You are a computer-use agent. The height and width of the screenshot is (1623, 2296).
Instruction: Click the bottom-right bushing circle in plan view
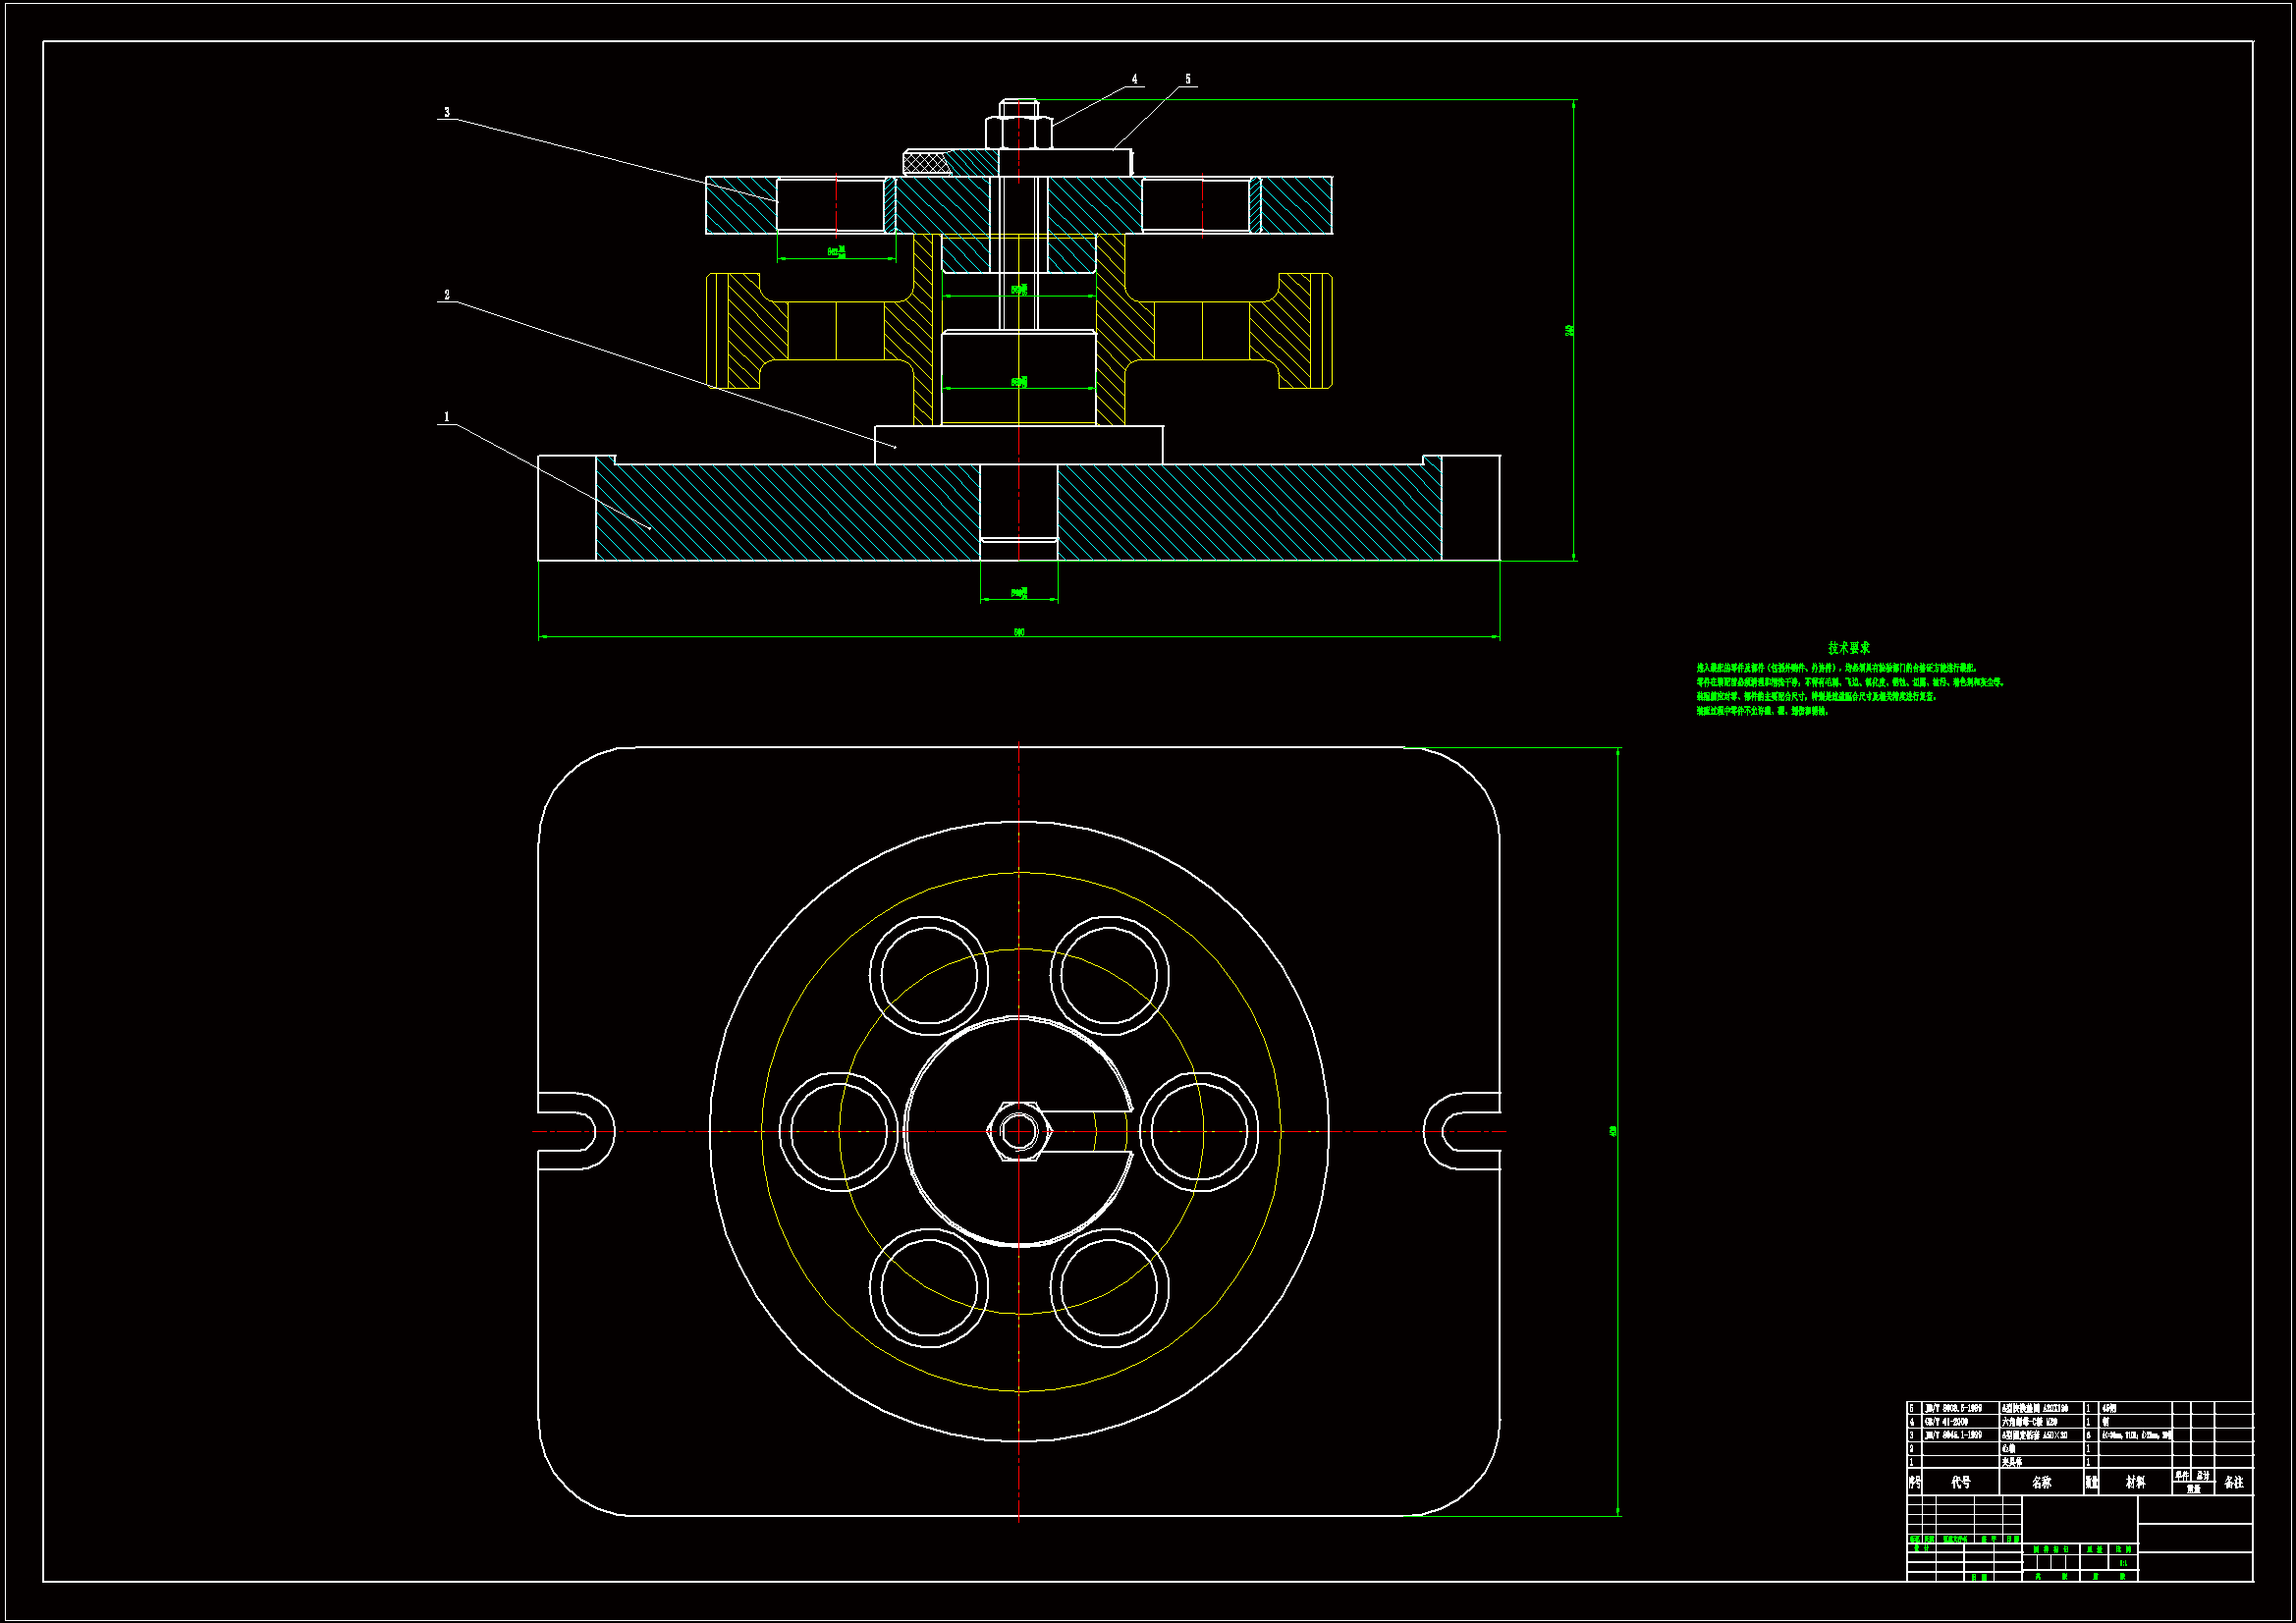tap(1109, 1288)
